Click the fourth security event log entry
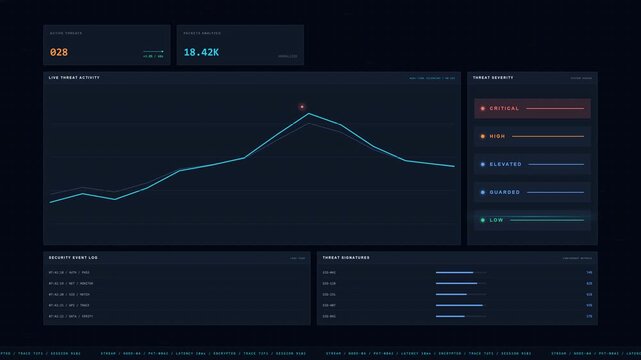 tap(69, 306)
